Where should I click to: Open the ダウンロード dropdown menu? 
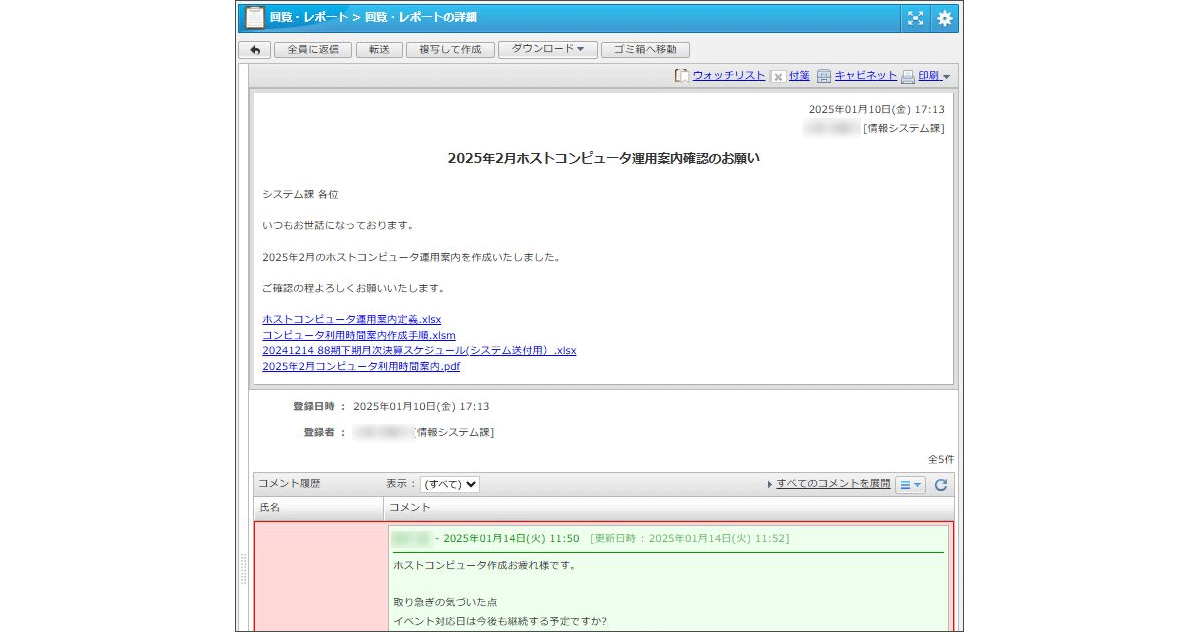[x=547, y=49]
